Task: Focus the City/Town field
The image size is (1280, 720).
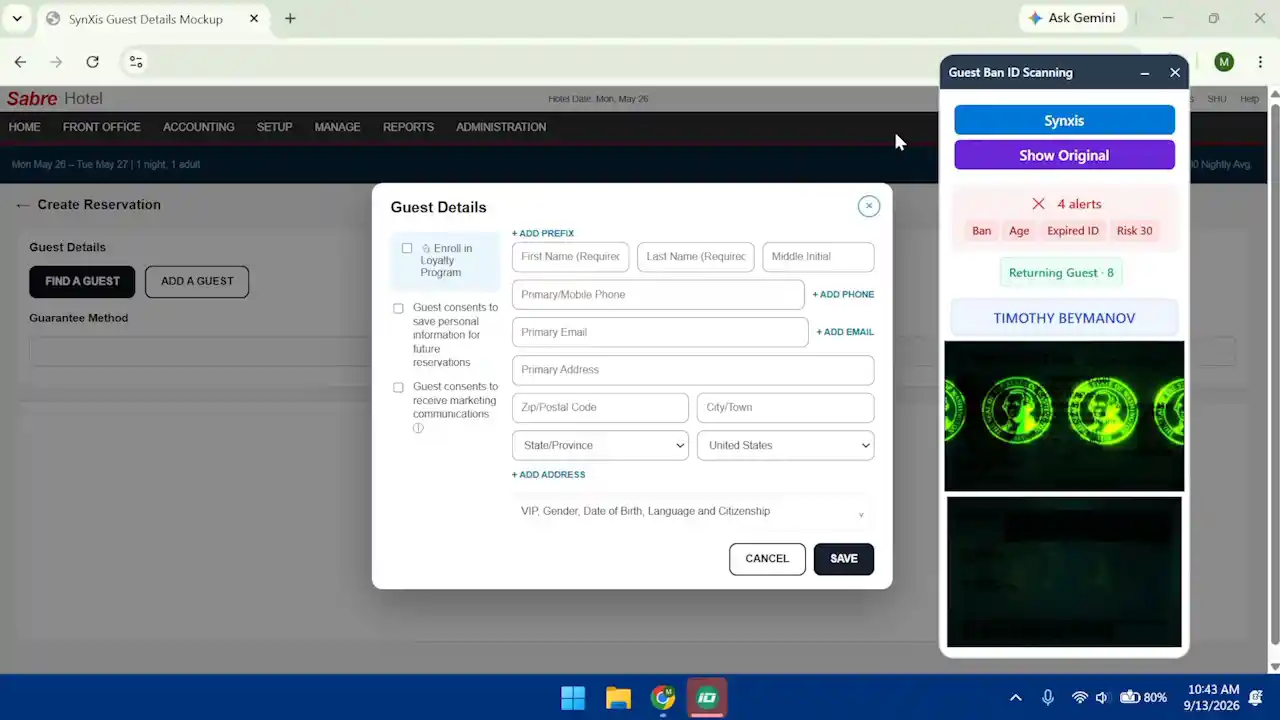Action: [x=785, y=408]
